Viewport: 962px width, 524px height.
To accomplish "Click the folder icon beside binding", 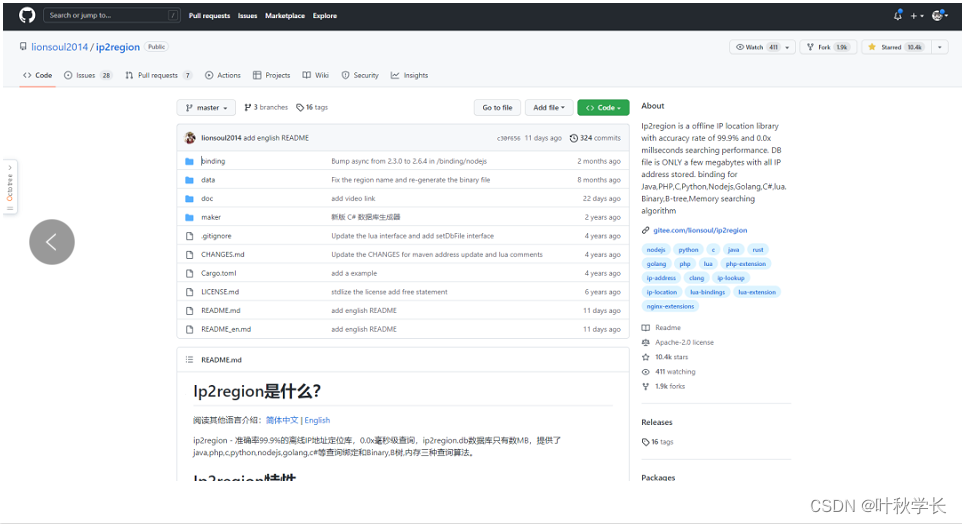I will coord(190,161).
